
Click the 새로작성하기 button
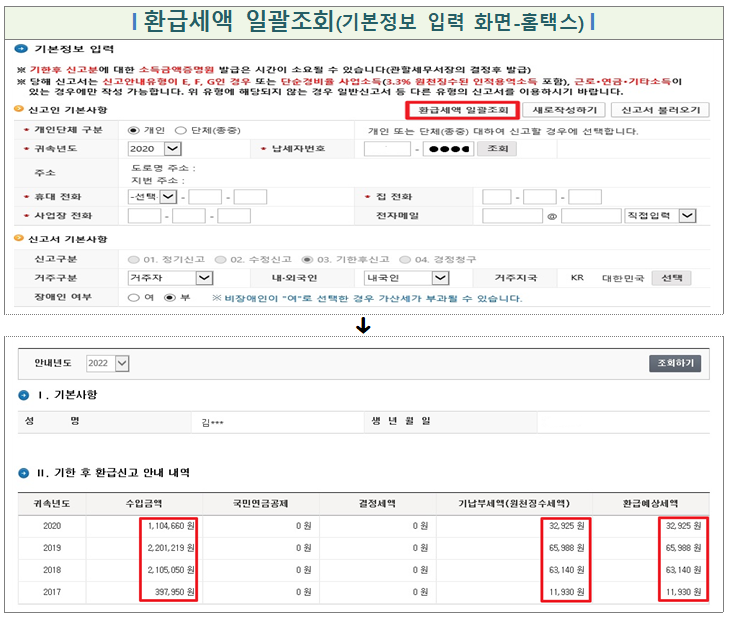click(564, 110)
